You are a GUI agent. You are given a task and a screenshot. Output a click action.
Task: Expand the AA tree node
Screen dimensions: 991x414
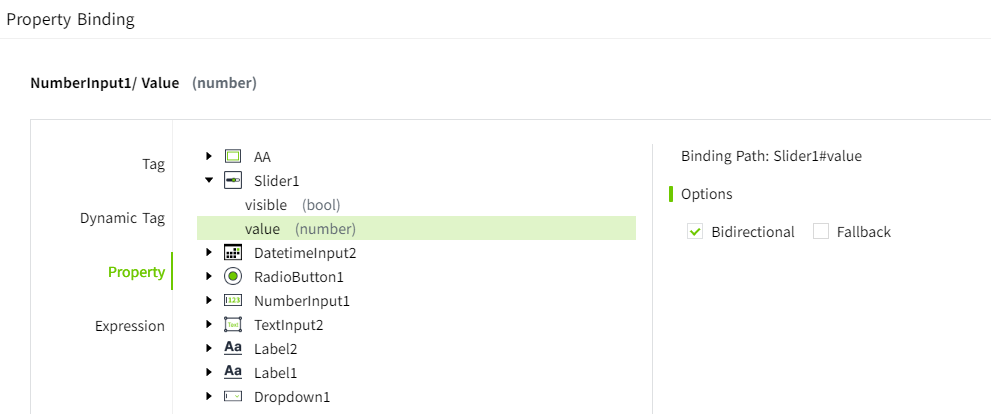[209, 156]
